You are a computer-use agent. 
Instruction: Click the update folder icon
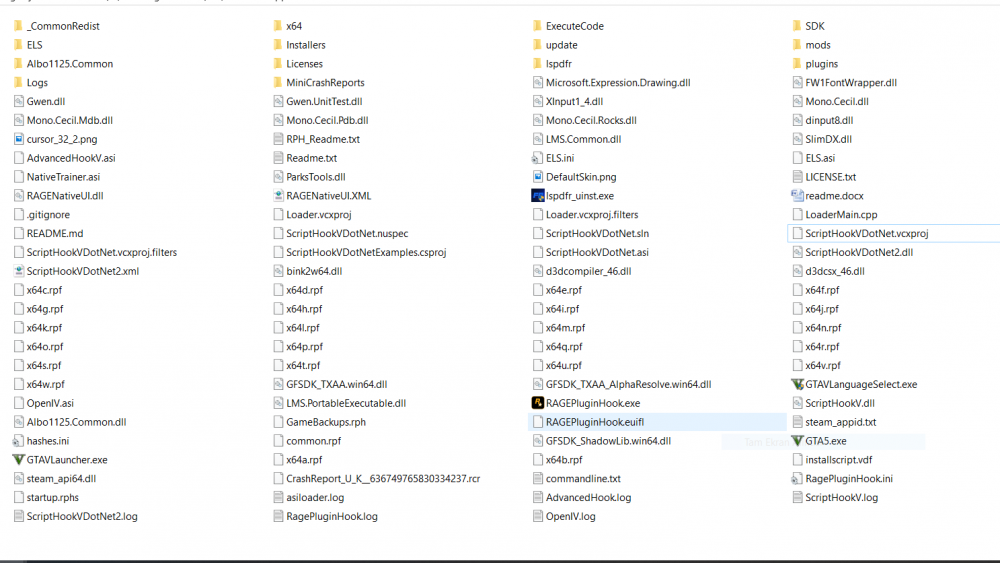pos(537,45)
